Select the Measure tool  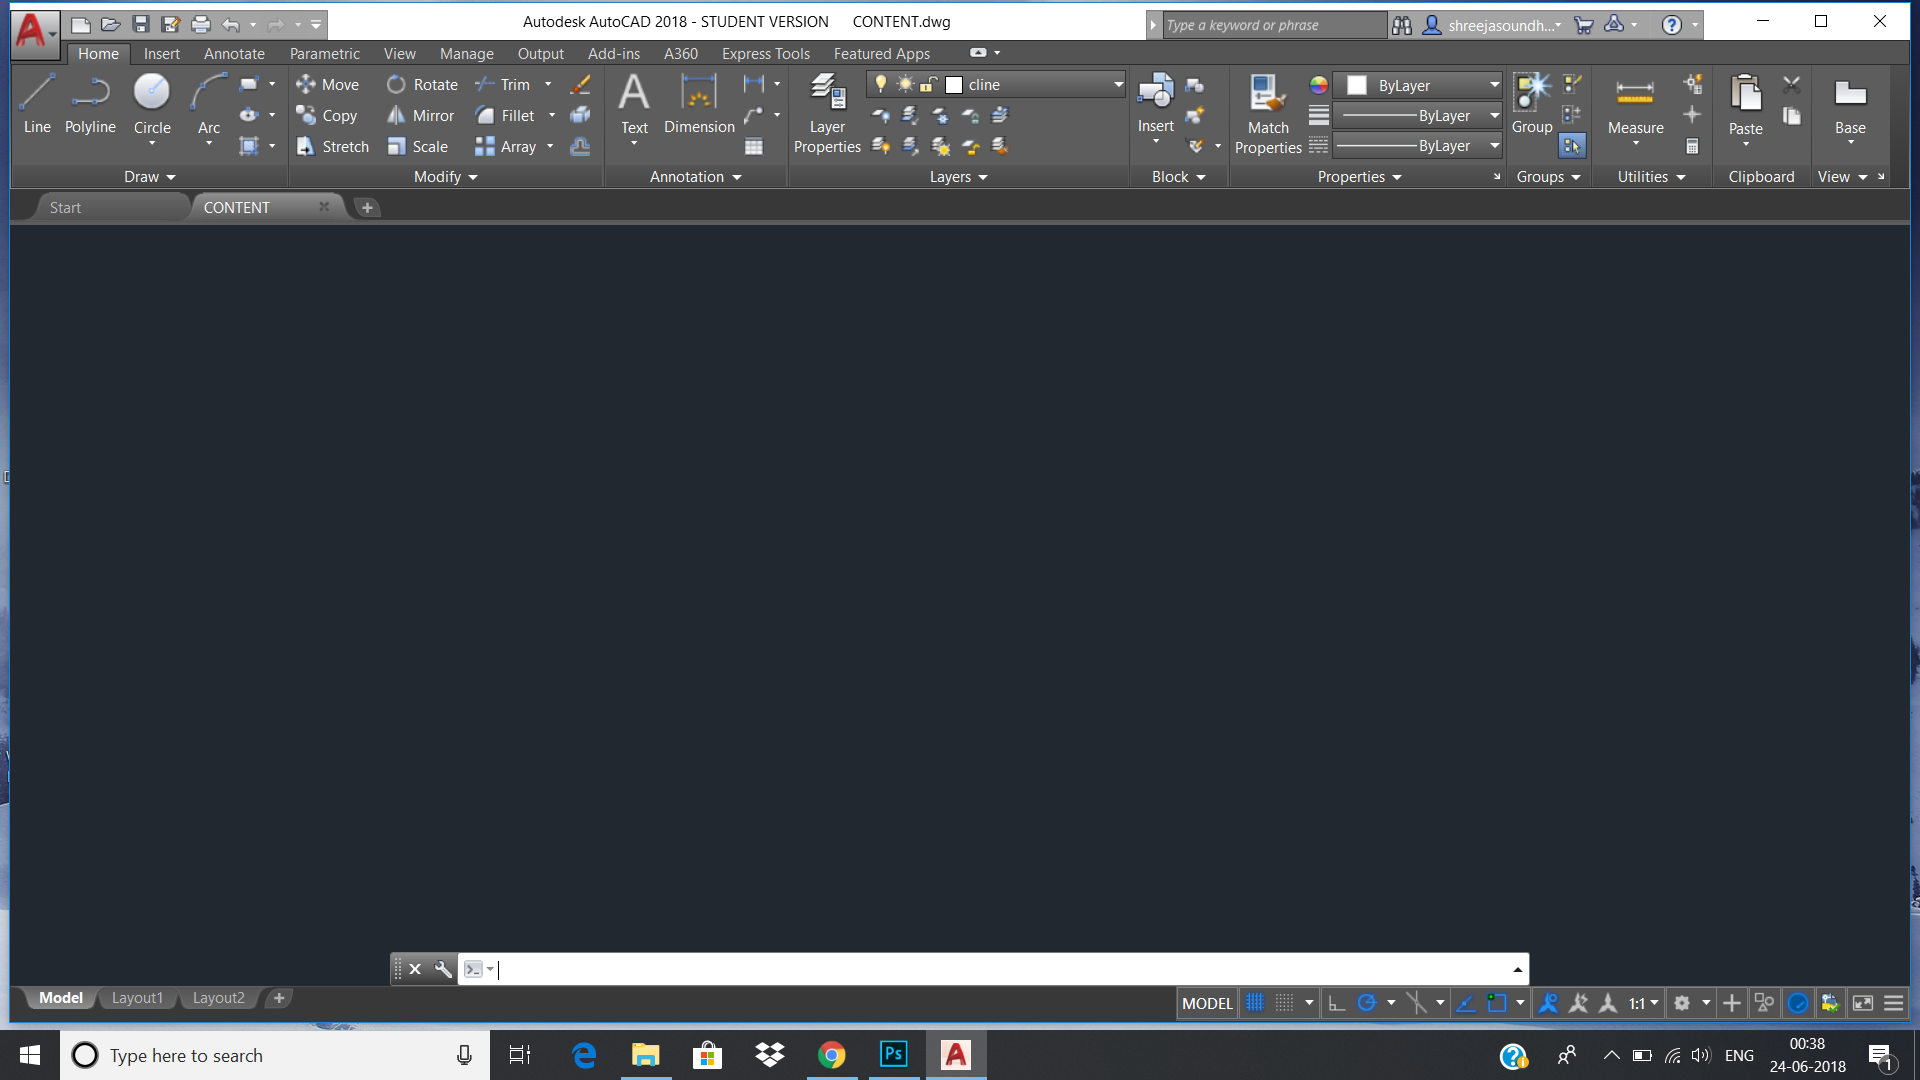pos(1634,104)
